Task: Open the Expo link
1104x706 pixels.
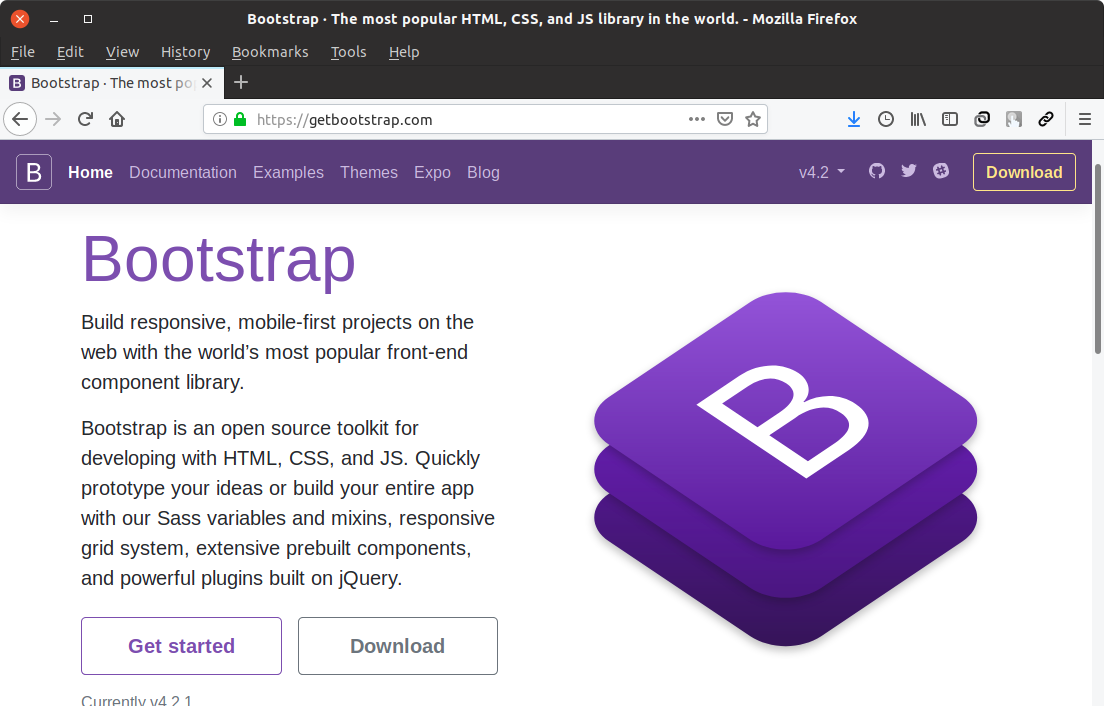Action: pyautogui.click(x=432, y=172)
